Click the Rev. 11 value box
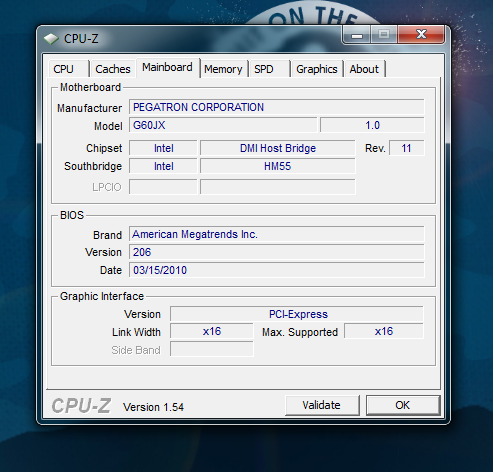The height and width of the screenshot is (472, 493). click(x=407, y=148)
